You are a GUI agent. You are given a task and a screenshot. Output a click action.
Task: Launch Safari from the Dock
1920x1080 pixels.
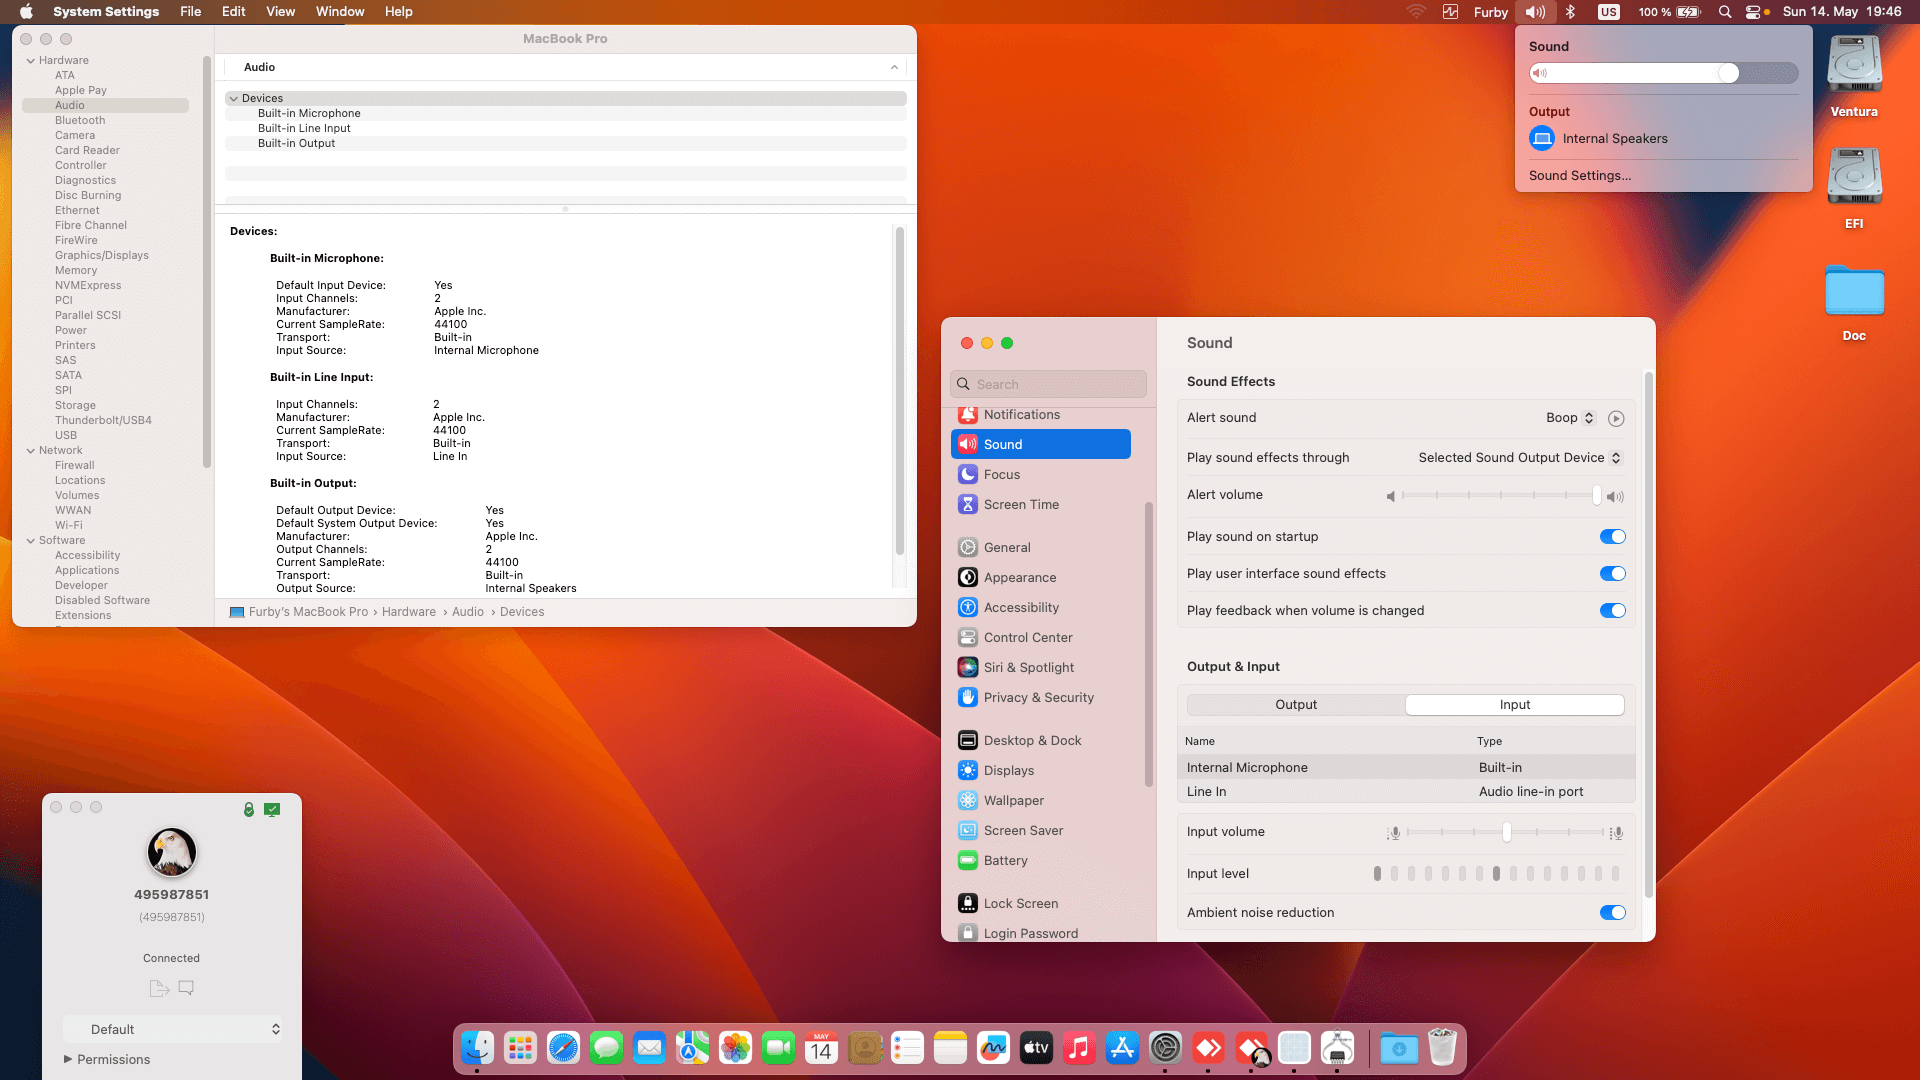(x=563, y=1048)
